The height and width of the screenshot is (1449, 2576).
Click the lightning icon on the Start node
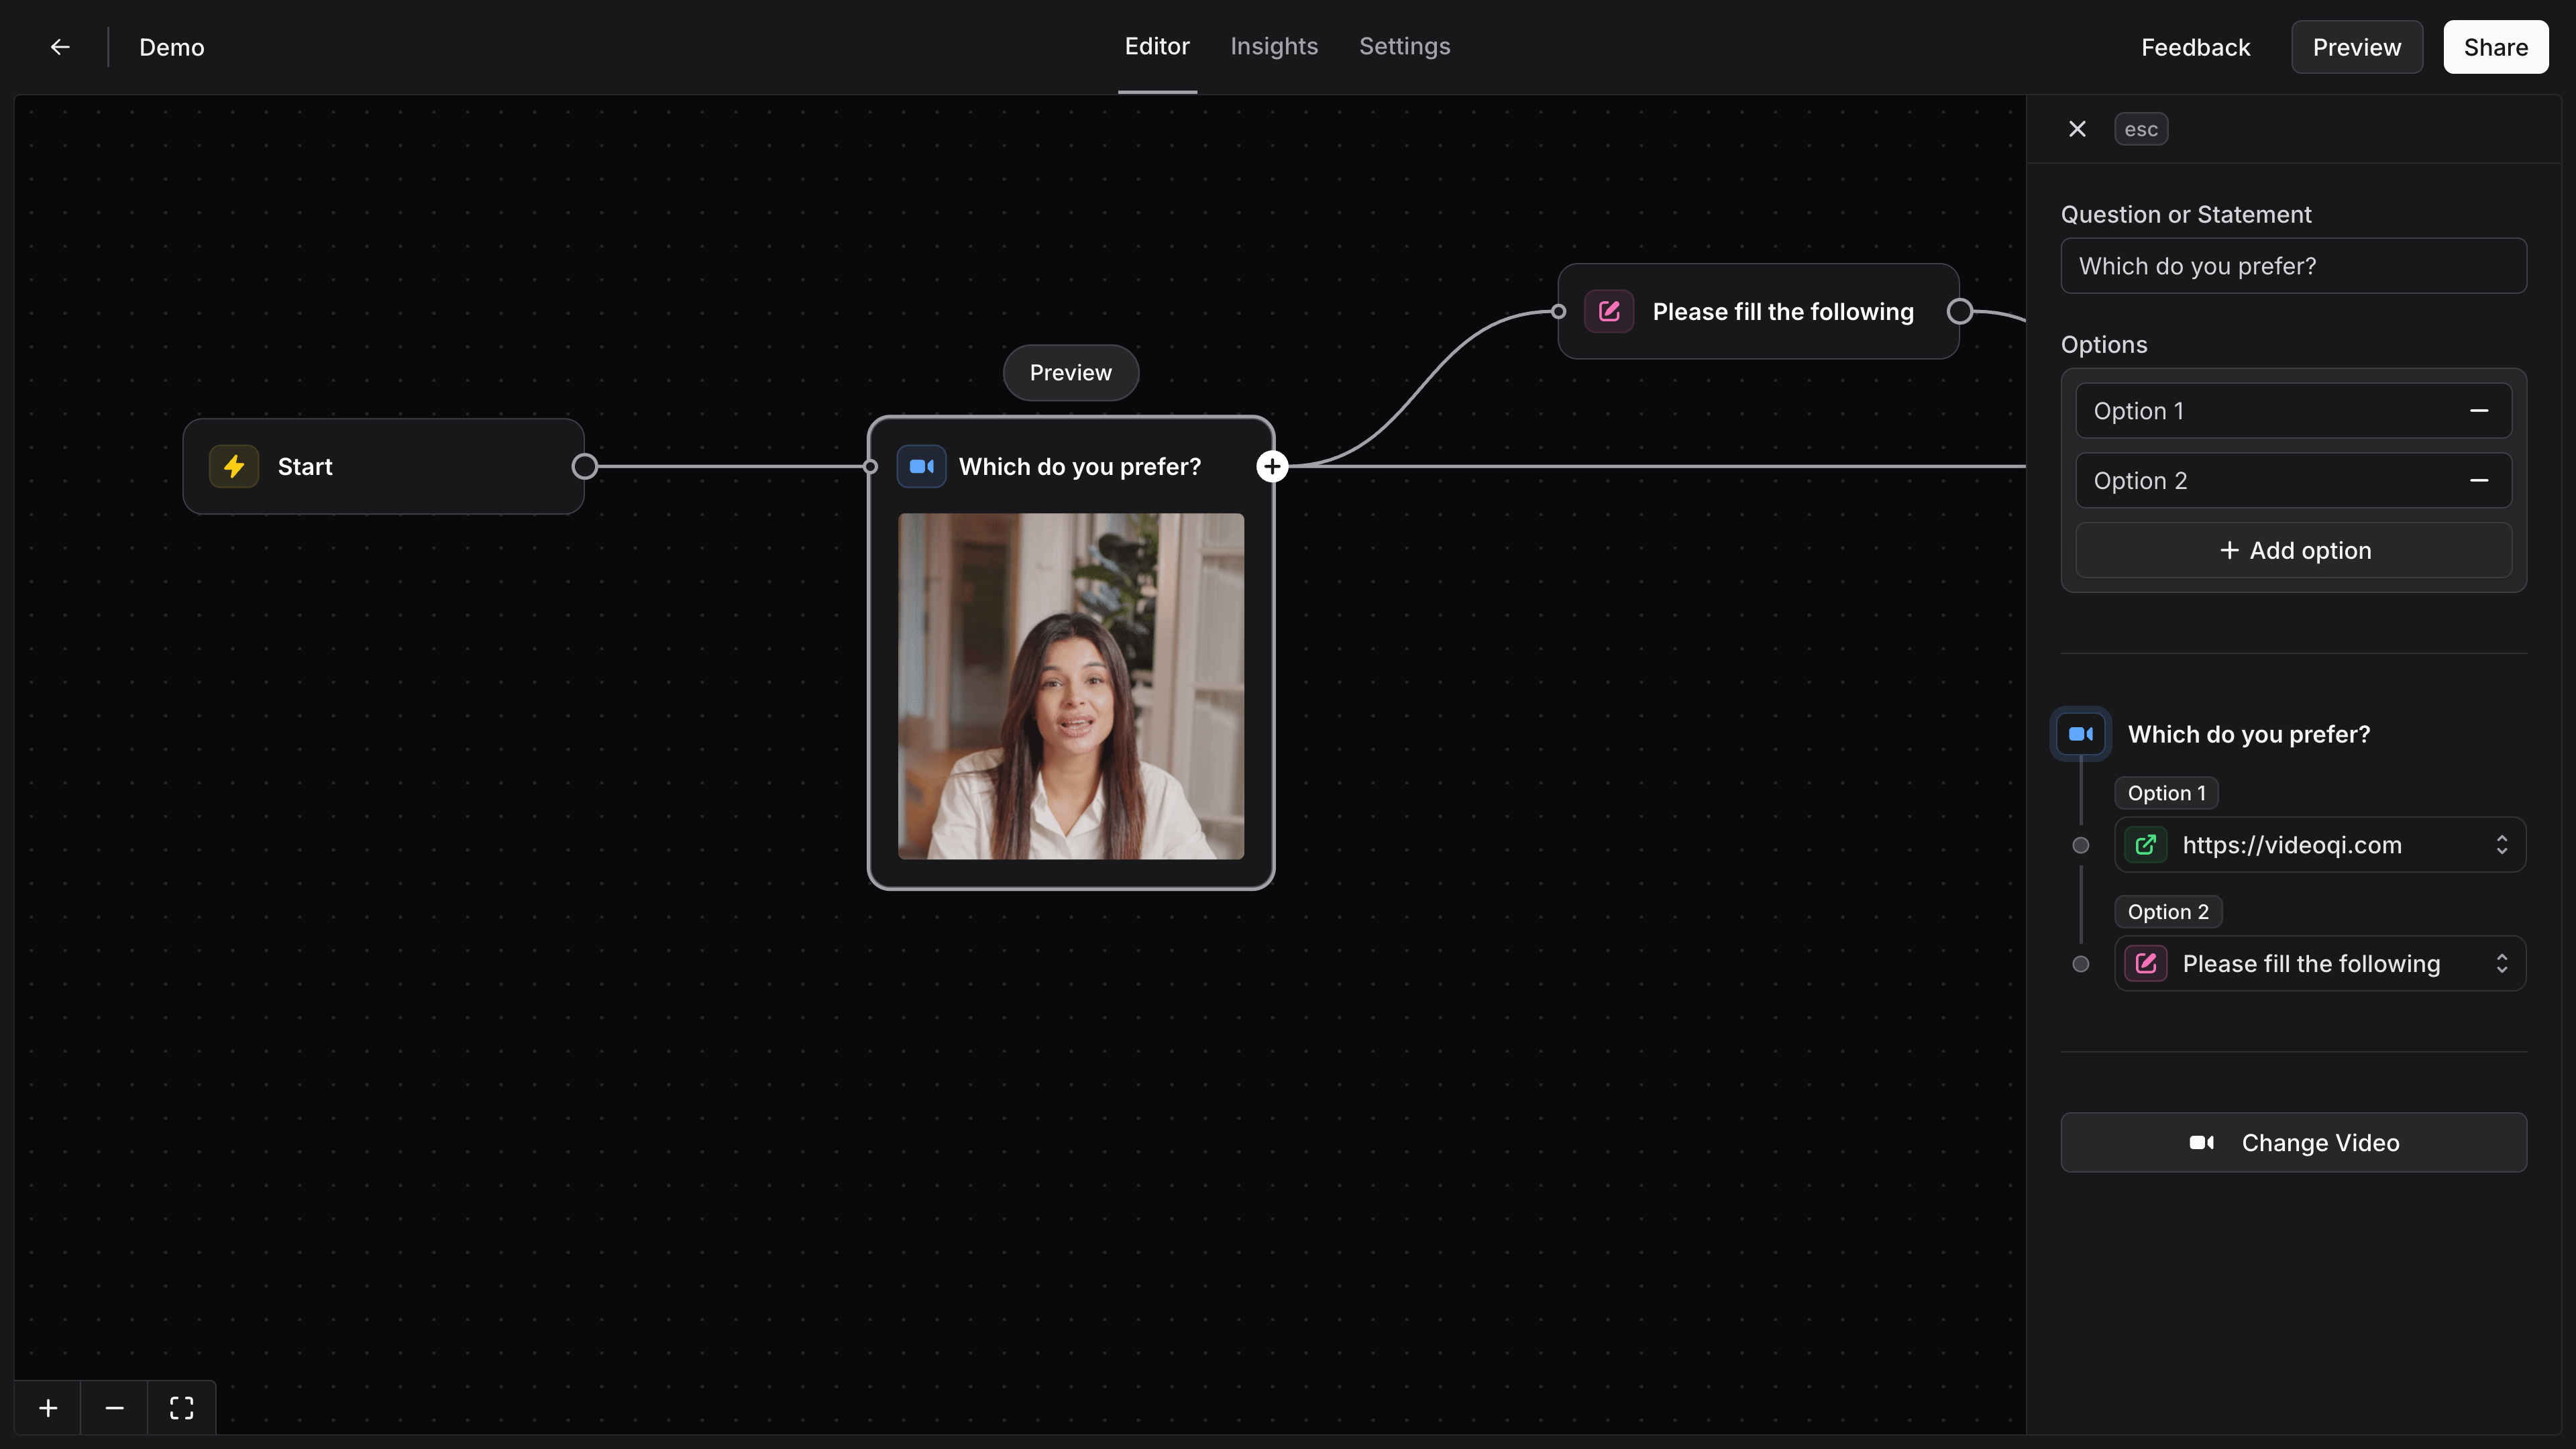233,466
